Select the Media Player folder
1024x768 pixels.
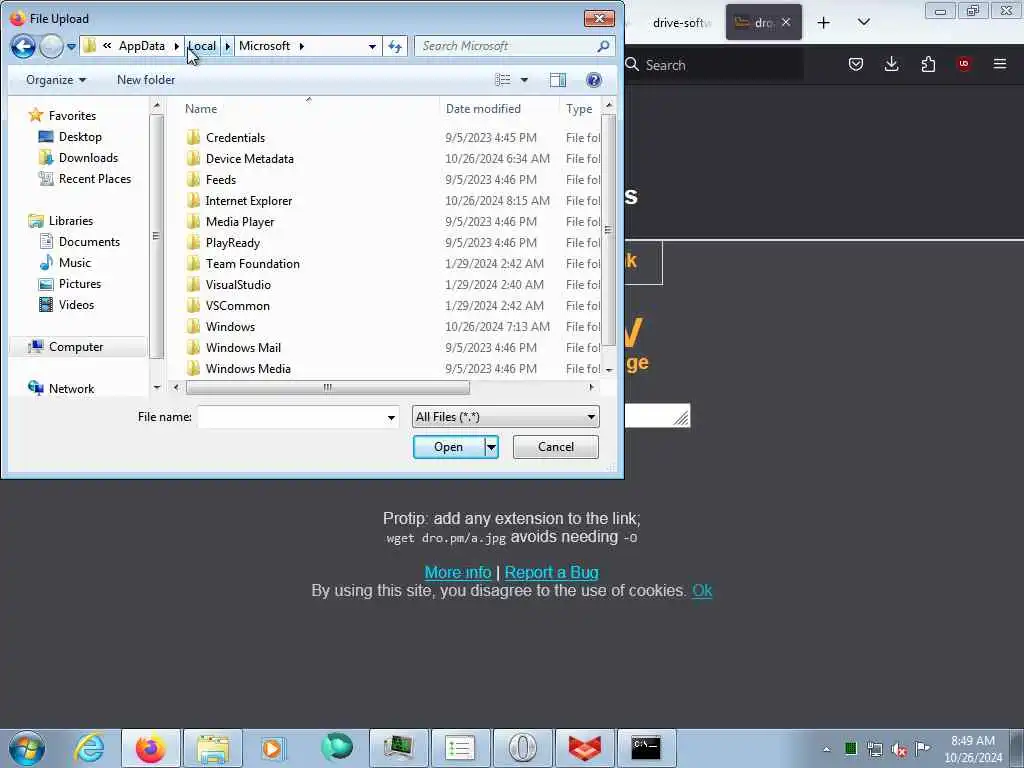(x=240, y=221)
